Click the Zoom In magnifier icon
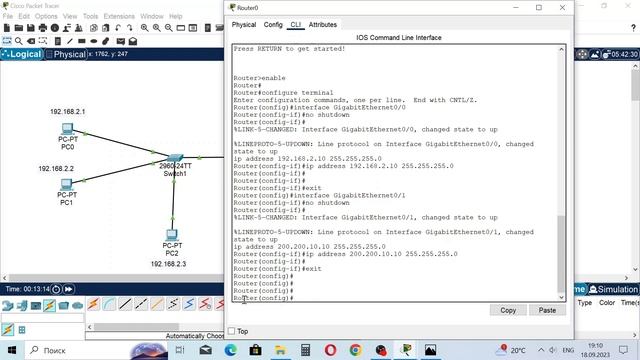This screenshot has height=360, width=640. (144, 28)
